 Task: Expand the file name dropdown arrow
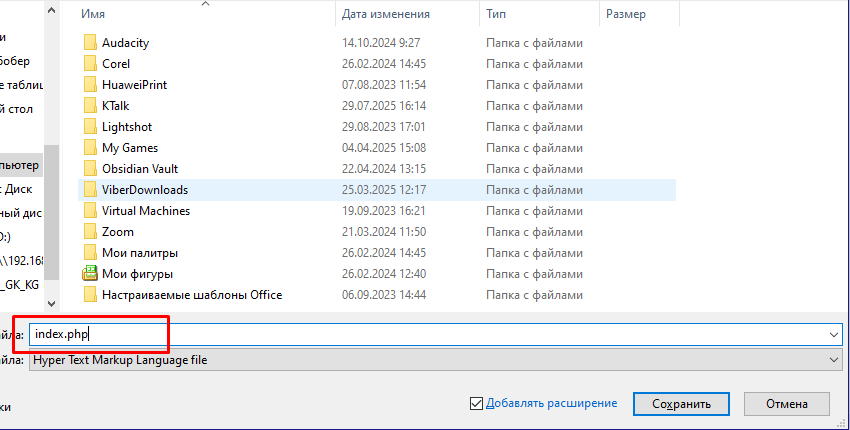(x=834, y=335)
